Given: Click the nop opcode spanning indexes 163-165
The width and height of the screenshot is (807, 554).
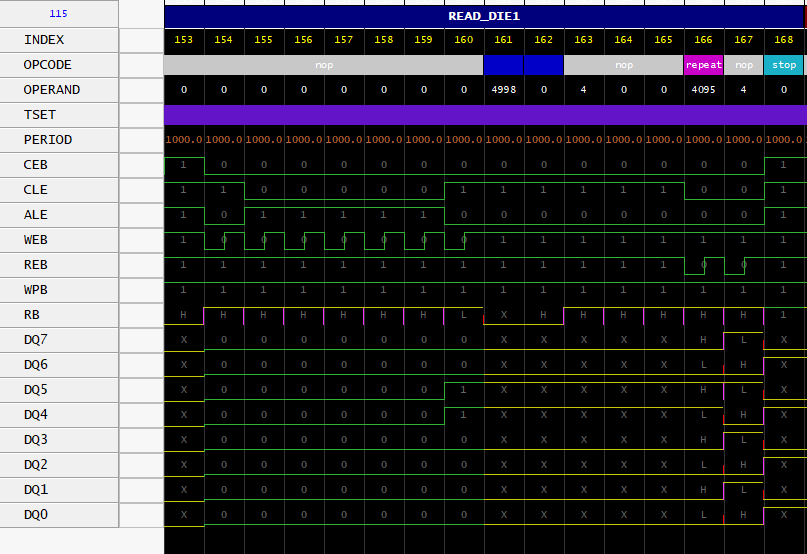Looking at the screenshot, I should click(x=624, y=65).
